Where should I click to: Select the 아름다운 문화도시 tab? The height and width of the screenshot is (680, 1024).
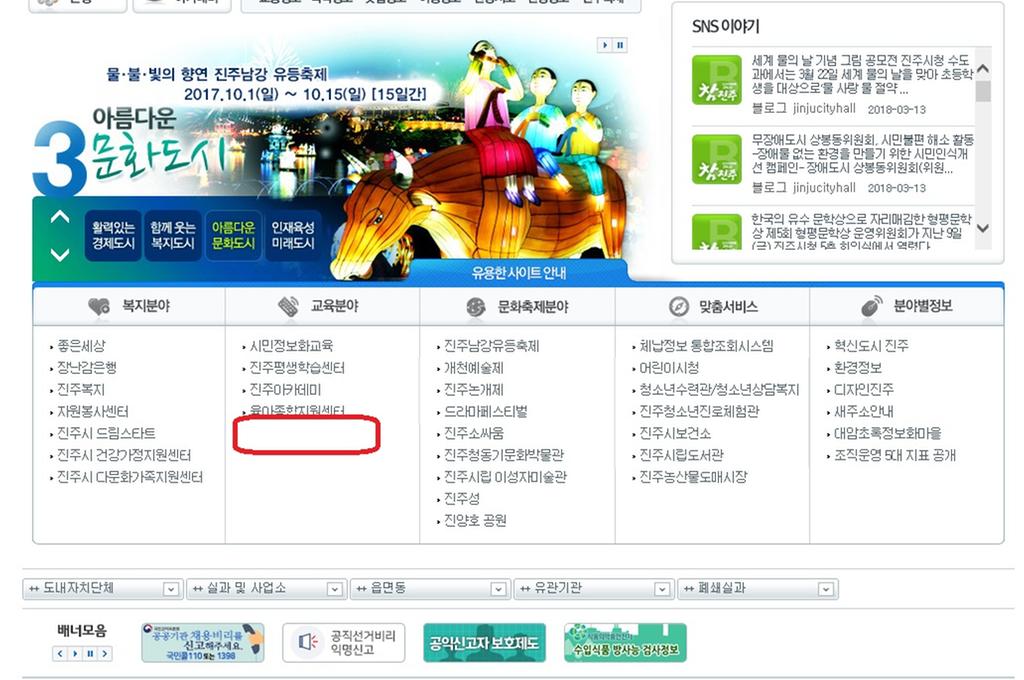pos(233,236)
